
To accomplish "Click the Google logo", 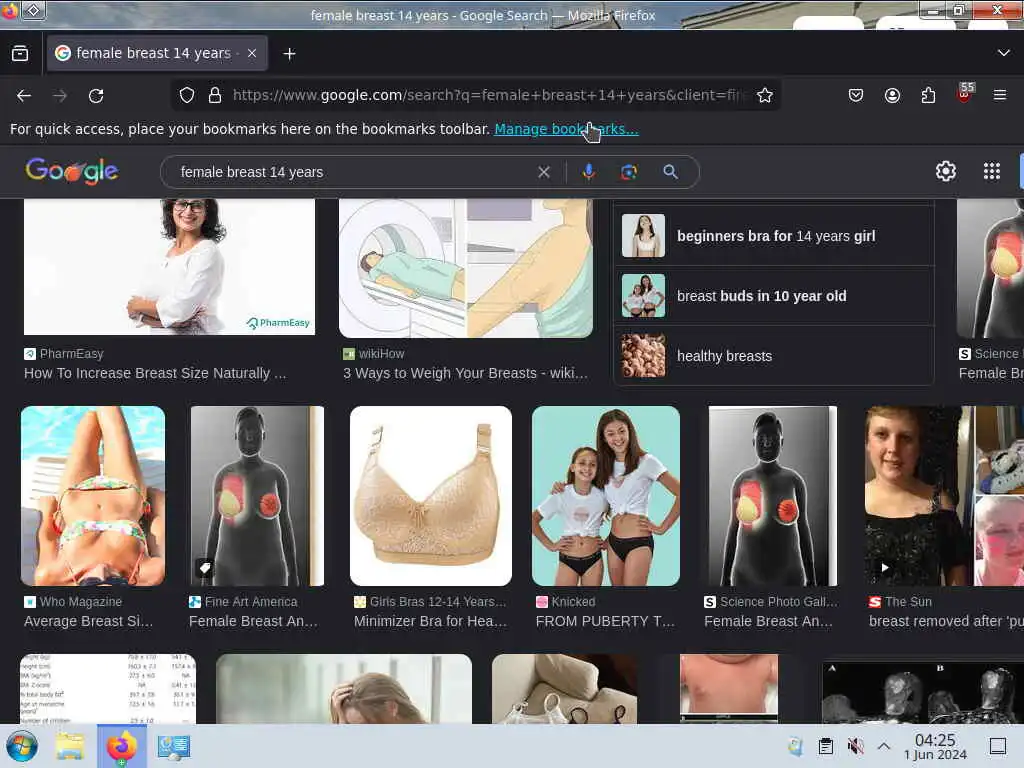I will (x=72, y=171).
